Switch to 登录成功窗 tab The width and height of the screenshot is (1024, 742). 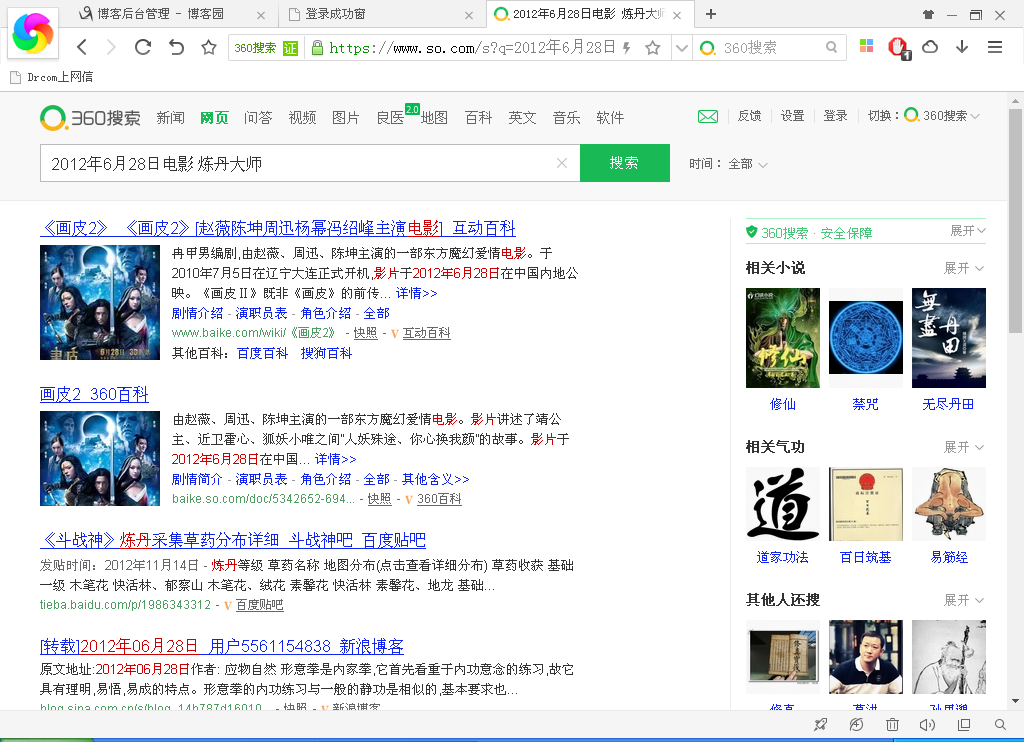[x=336, y=14]
